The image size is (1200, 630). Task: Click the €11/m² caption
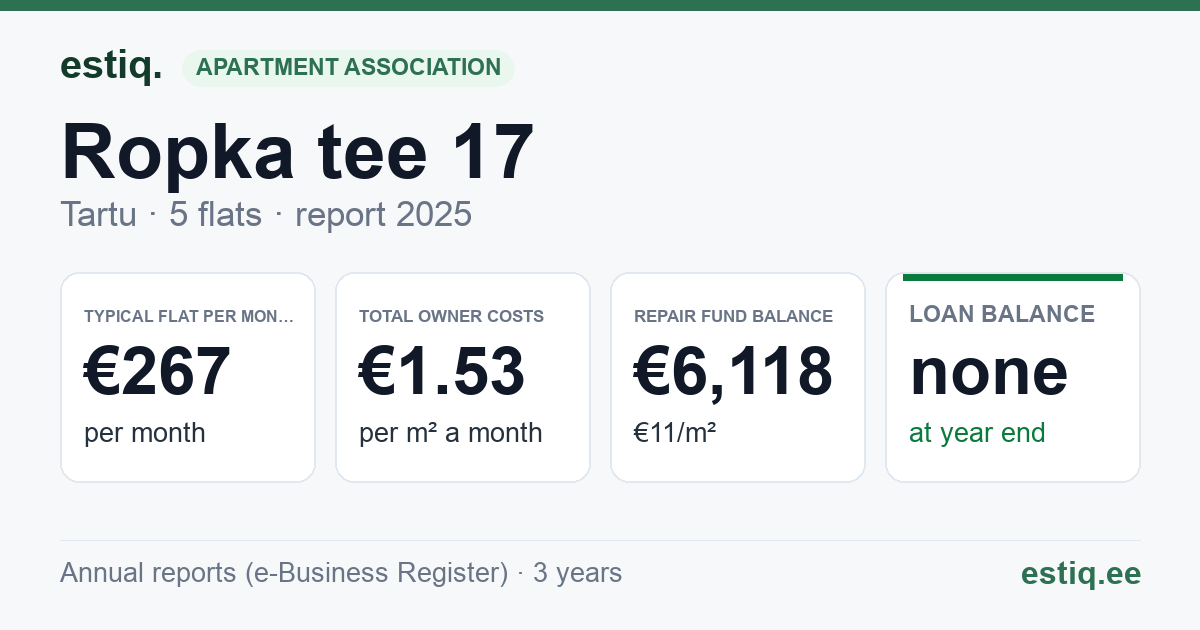click(675, 433)
